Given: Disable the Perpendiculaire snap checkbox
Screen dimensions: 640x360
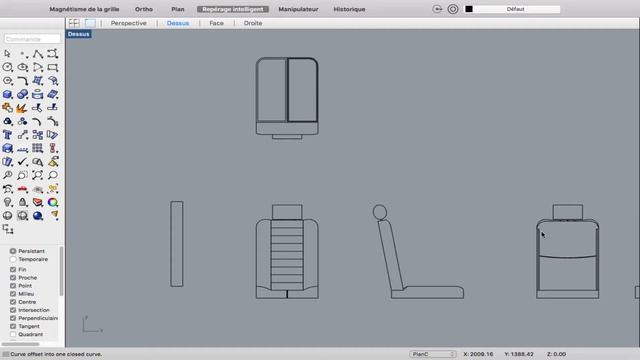Looking at the screenshot, I should click(13, 318).
